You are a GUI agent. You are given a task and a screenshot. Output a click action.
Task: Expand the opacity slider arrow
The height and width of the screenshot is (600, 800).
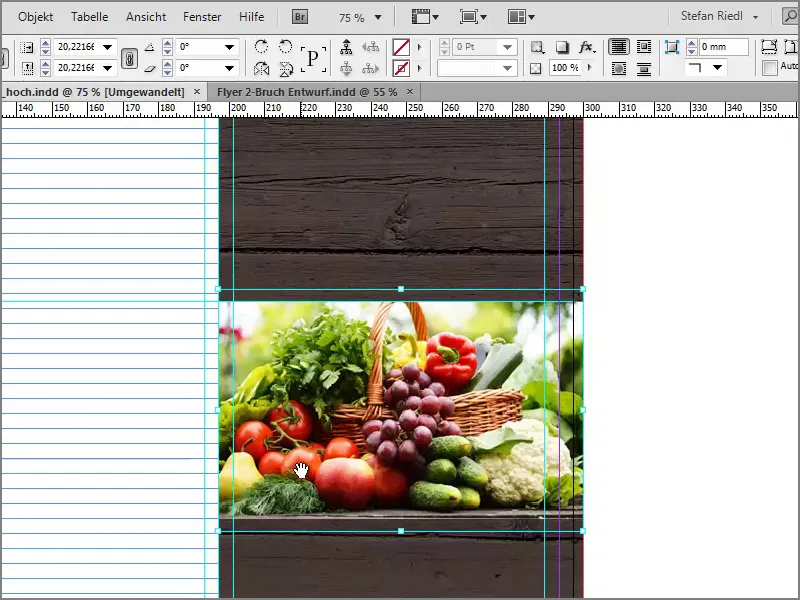coord(590,67)
